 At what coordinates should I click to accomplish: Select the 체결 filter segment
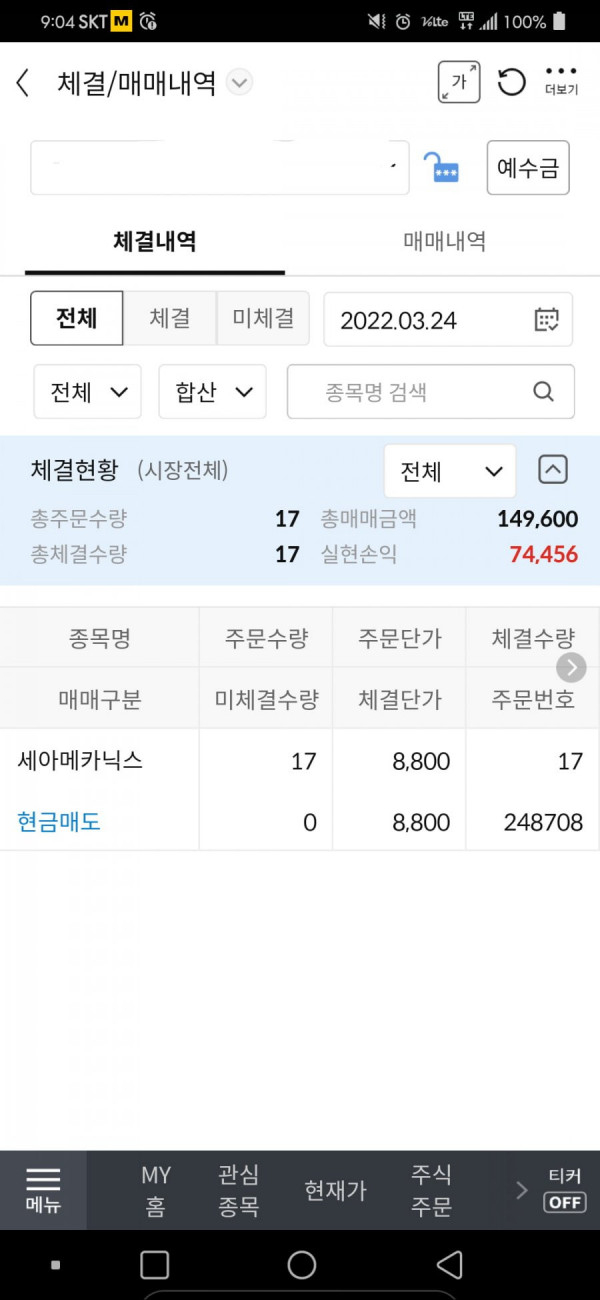170,319
